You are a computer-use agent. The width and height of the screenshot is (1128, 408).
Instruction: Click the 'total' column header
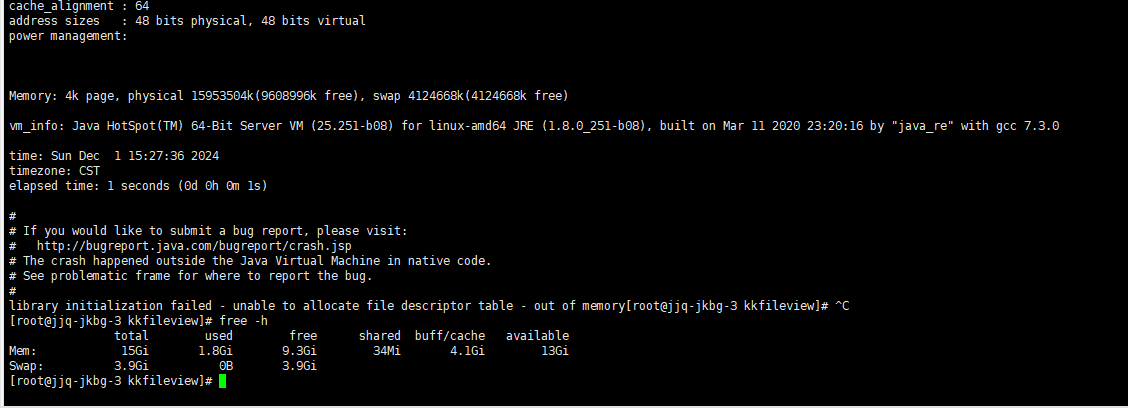pos(131,336)
